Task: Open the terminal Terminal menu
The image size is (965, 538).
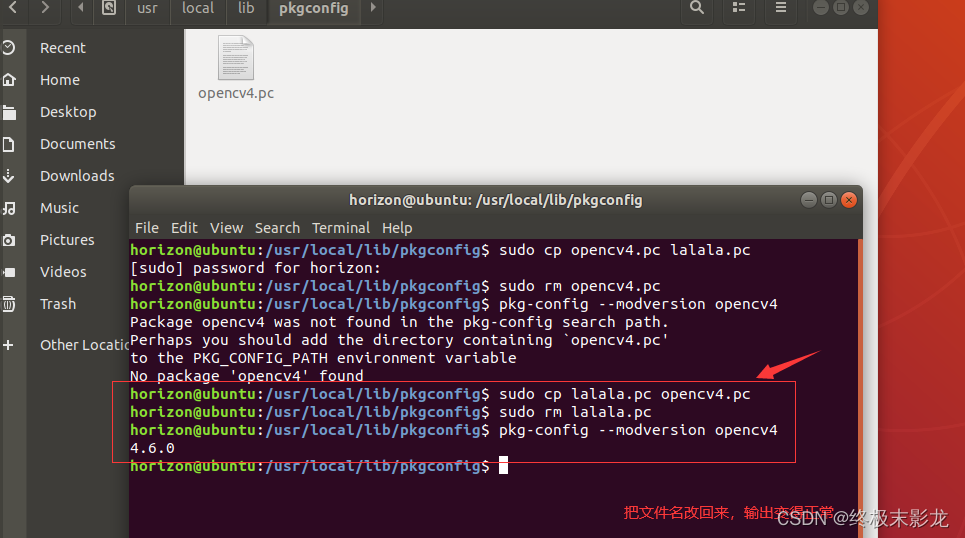Action: (x=341, y=228)
